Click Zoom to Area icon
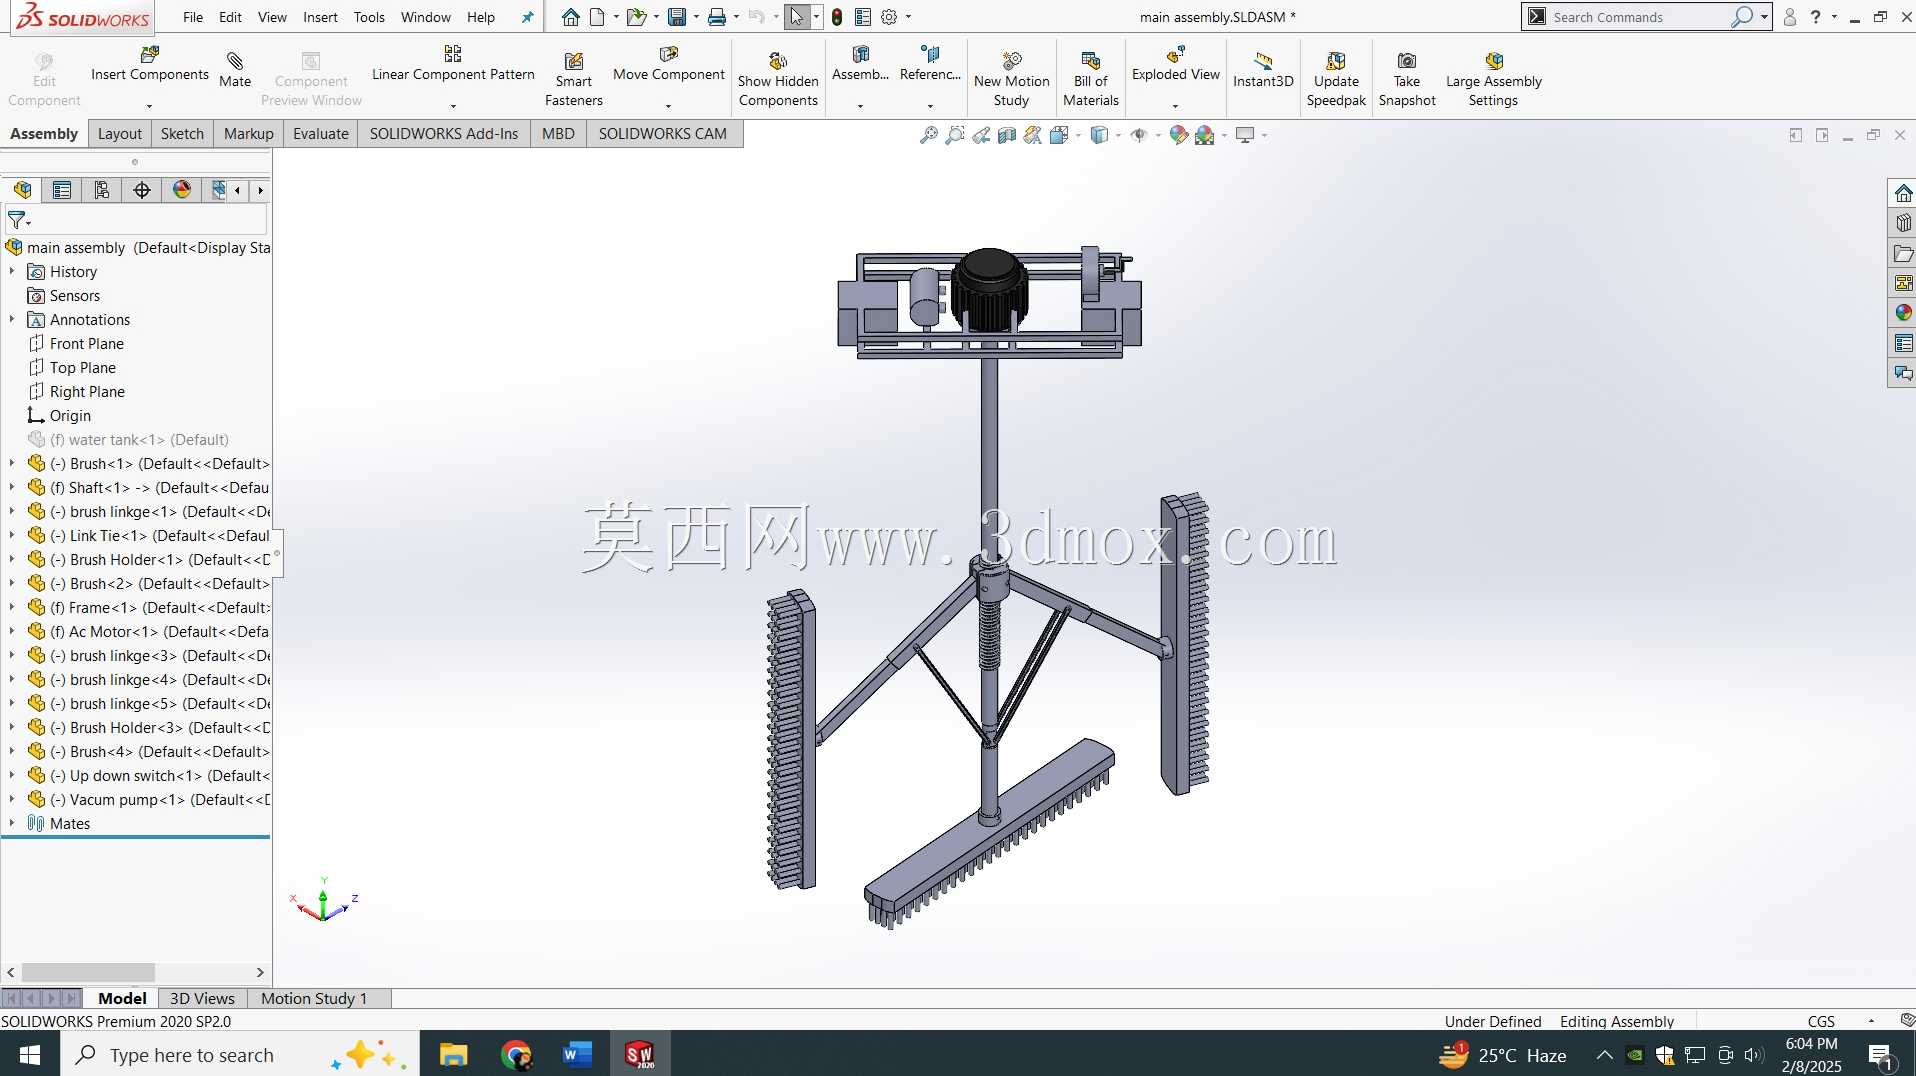 [955, 135]
